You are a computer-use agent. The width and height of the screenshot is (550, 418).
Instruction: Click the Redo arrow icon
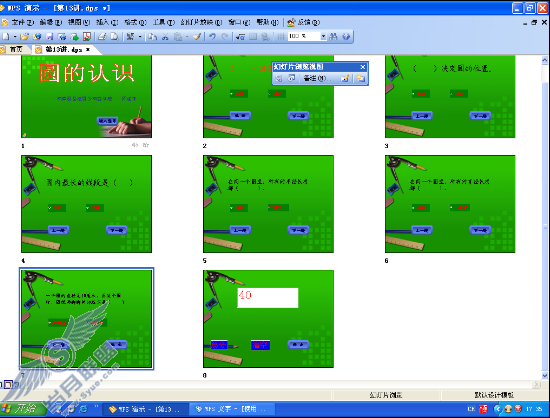pos(224,36)
